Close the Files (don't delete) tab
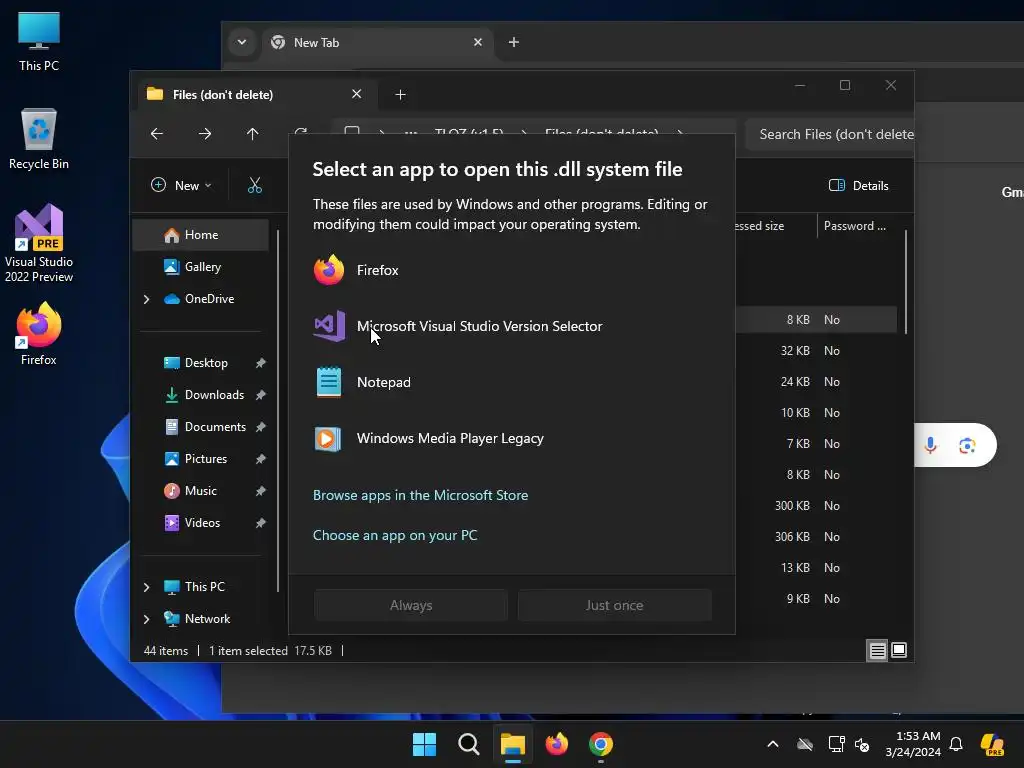 (357, 94)
